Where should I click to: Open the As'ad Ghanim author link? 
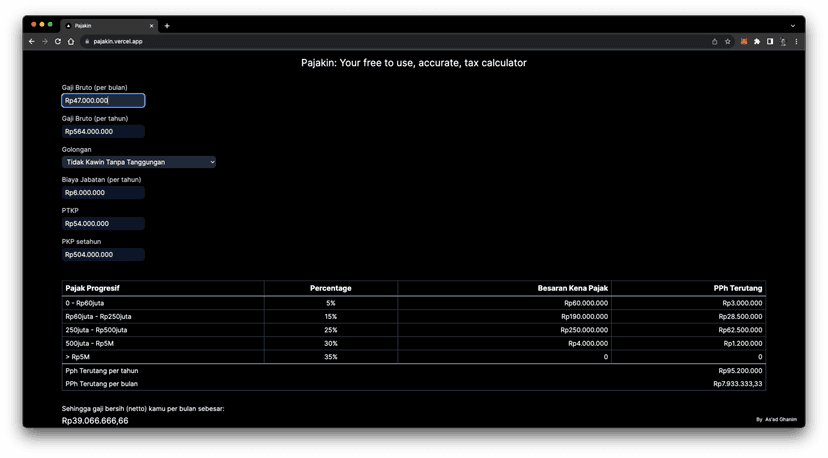click(x=780, y=419)
